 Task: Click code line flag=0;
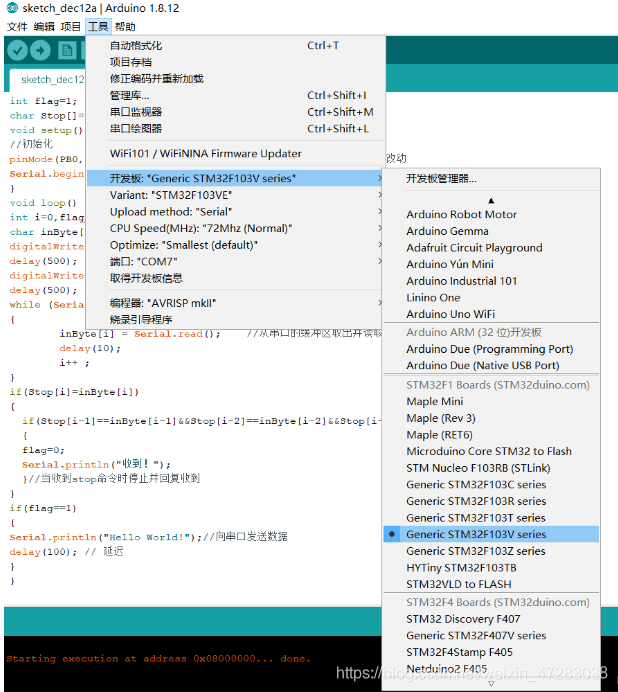point(43,450)
